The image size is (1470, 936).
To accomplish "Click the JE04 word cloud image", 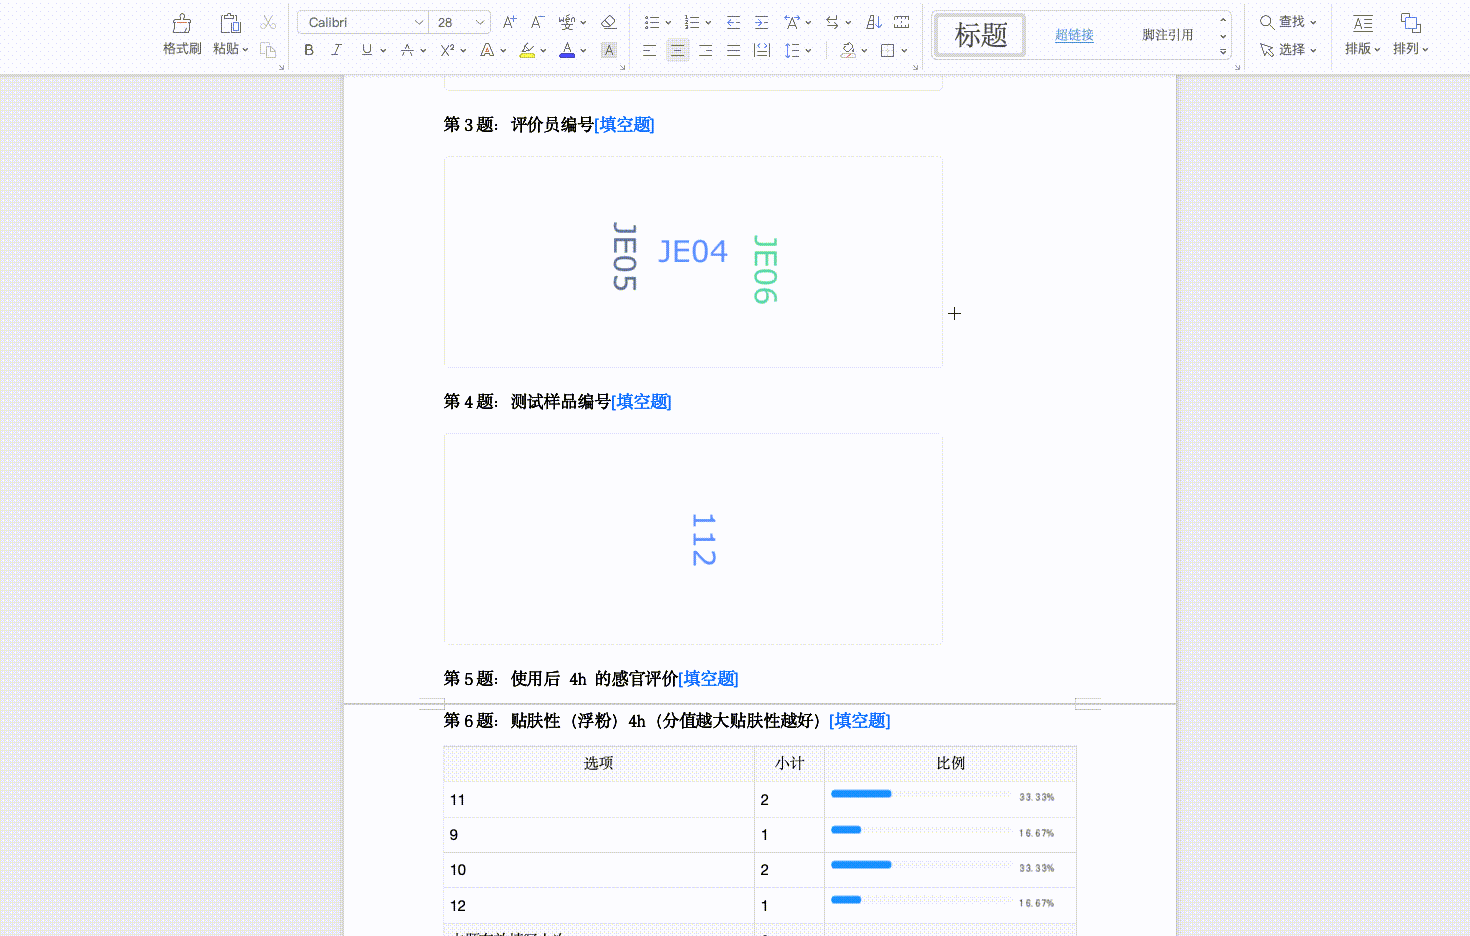I will (x=693, y=262).
